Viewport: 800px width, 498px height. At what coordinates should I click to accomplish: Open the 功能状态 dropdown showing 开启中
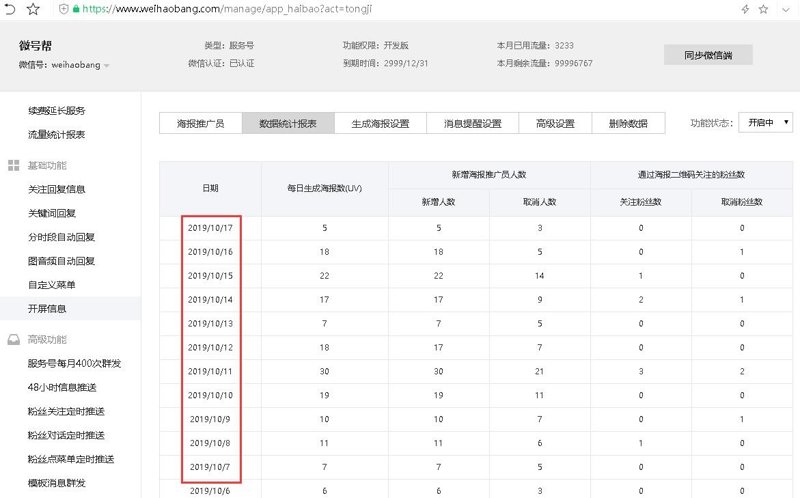coord(766,123)
